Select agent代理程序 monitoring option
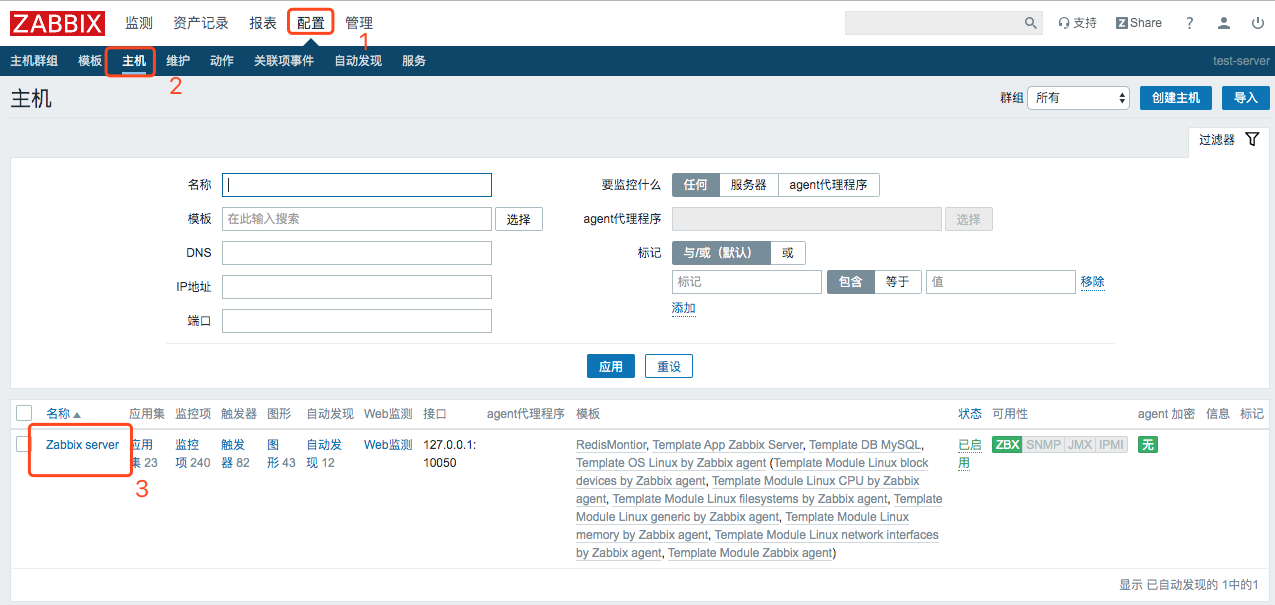This screenshot has height=605, width=1275. pyautogui.click(x=828, y=185)
